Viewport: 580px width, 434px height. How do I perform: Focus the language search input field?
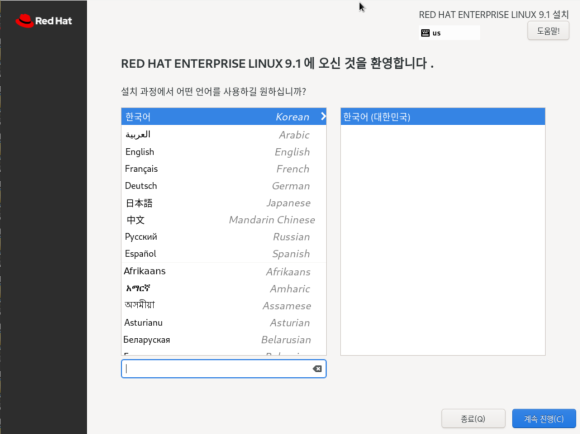[x=223, y=369]
